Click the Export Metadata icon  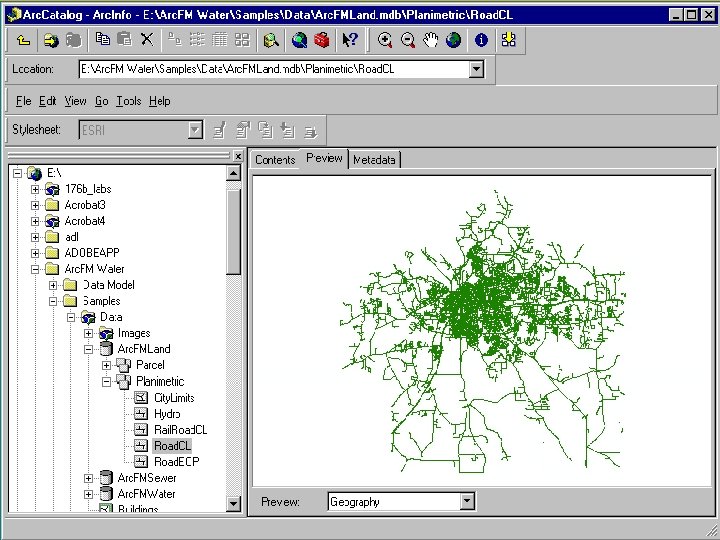point(310,131)
